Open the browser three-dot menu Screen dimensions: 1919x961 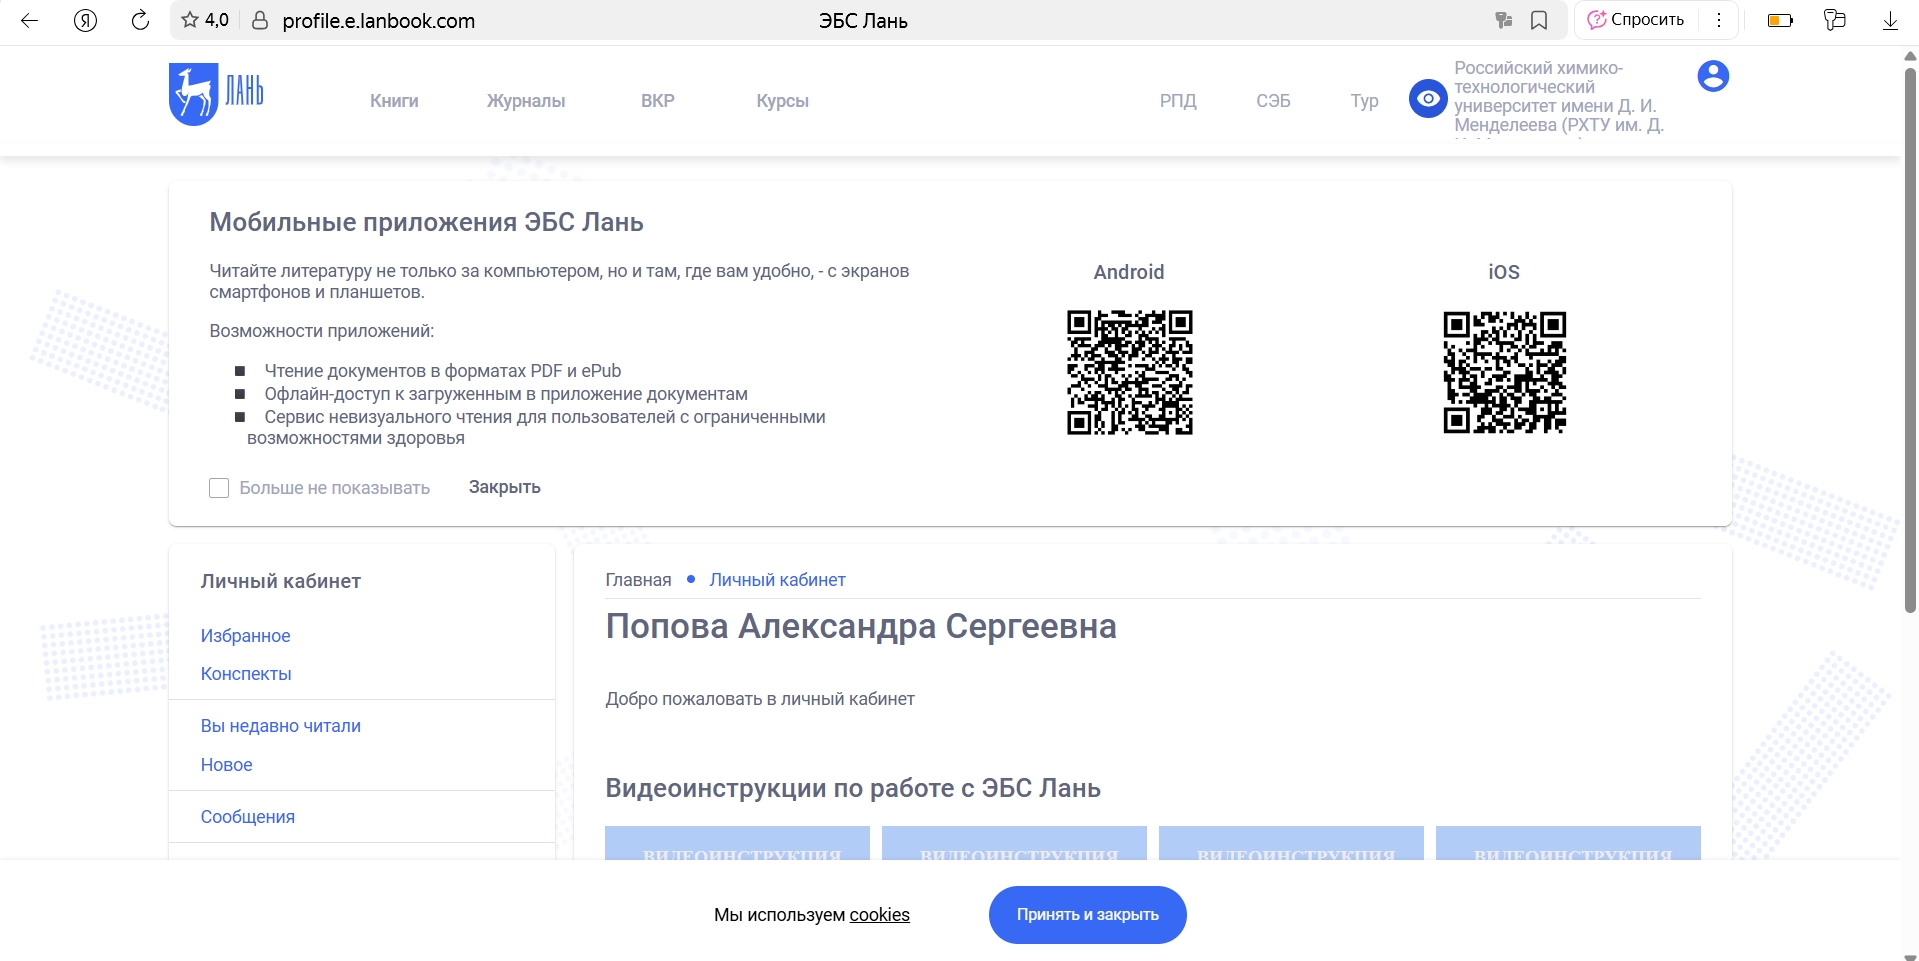coord(1719,20)
